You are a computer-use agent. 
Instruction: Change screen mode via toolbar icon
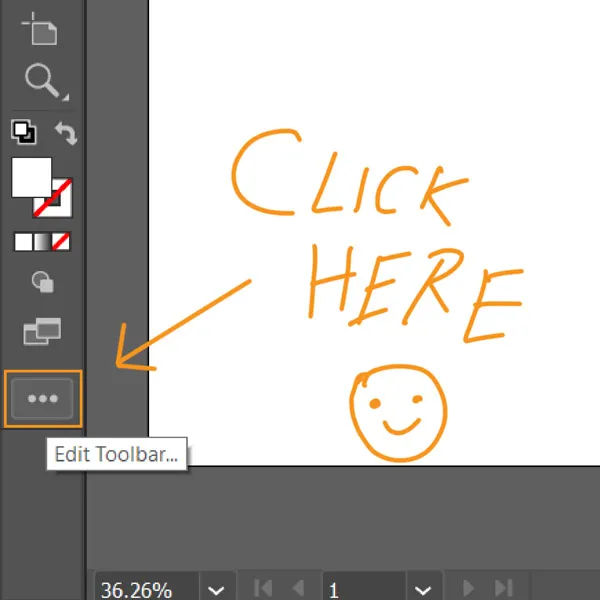coord(42,332)
